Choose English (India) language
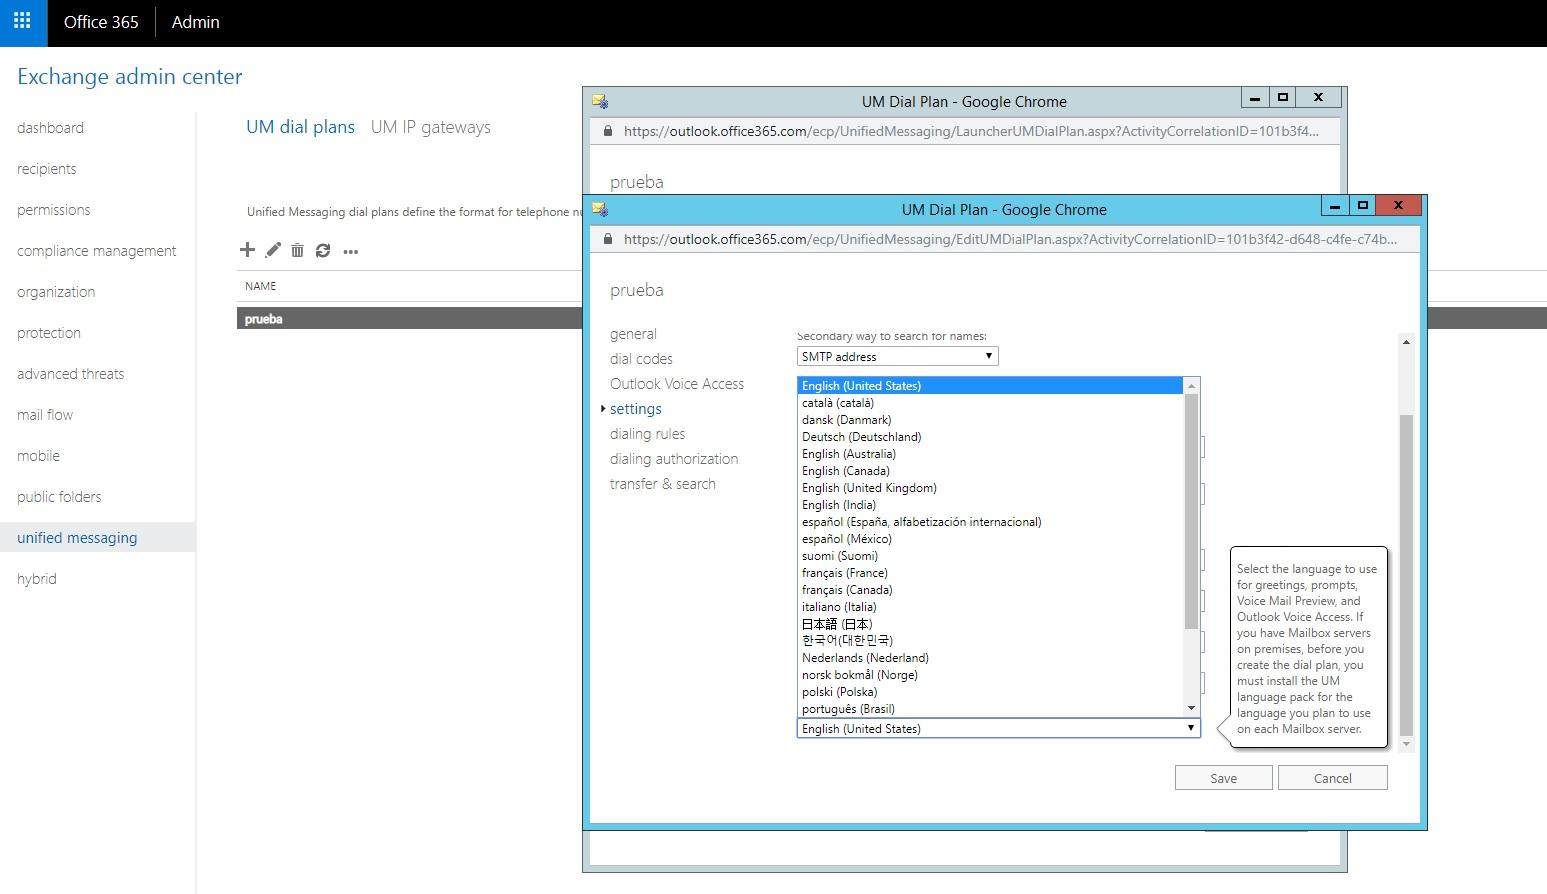Screen dimensions: 1547x894 click(x=990, y=505)
